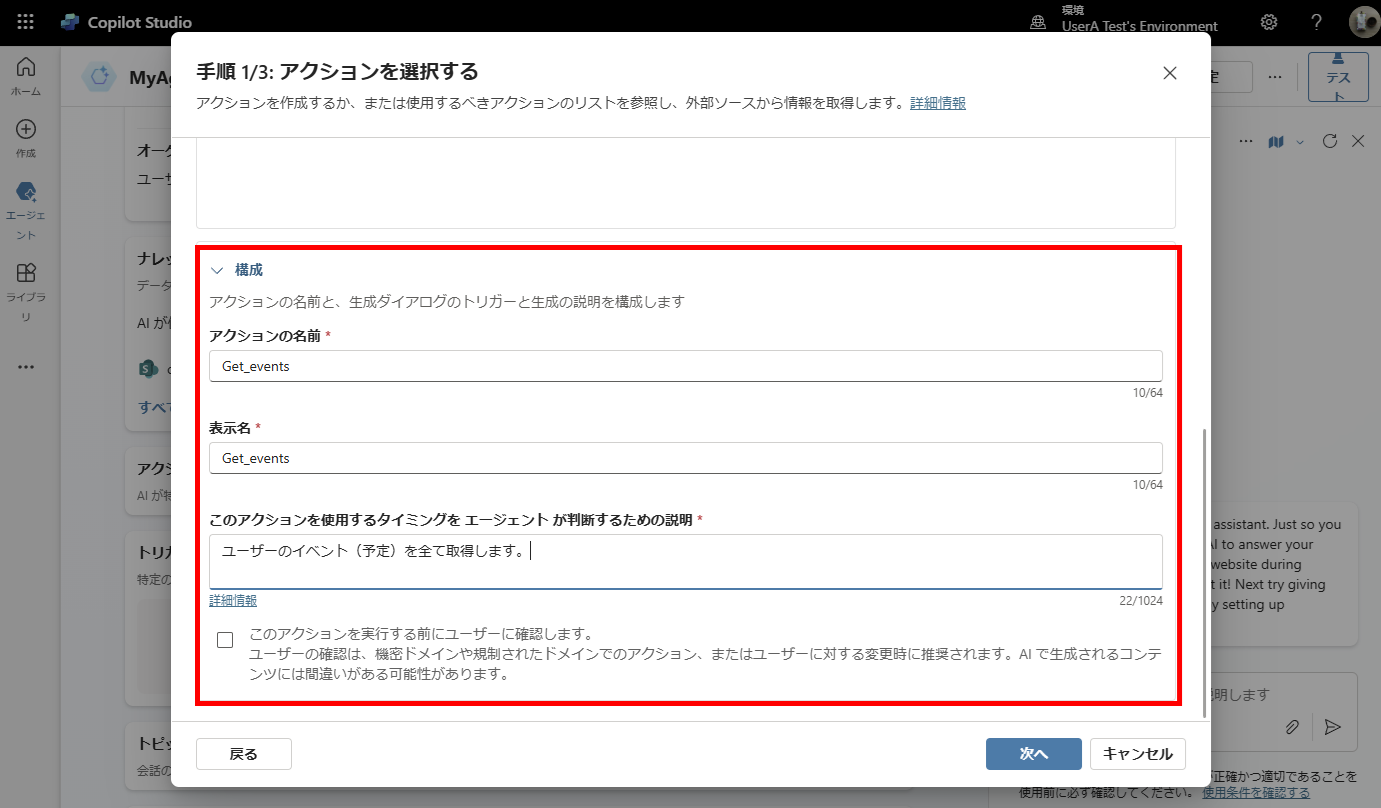Open the app launcher waffle menu
The height and width of the screenshot is (808, 1381).
tap(26, 22)
